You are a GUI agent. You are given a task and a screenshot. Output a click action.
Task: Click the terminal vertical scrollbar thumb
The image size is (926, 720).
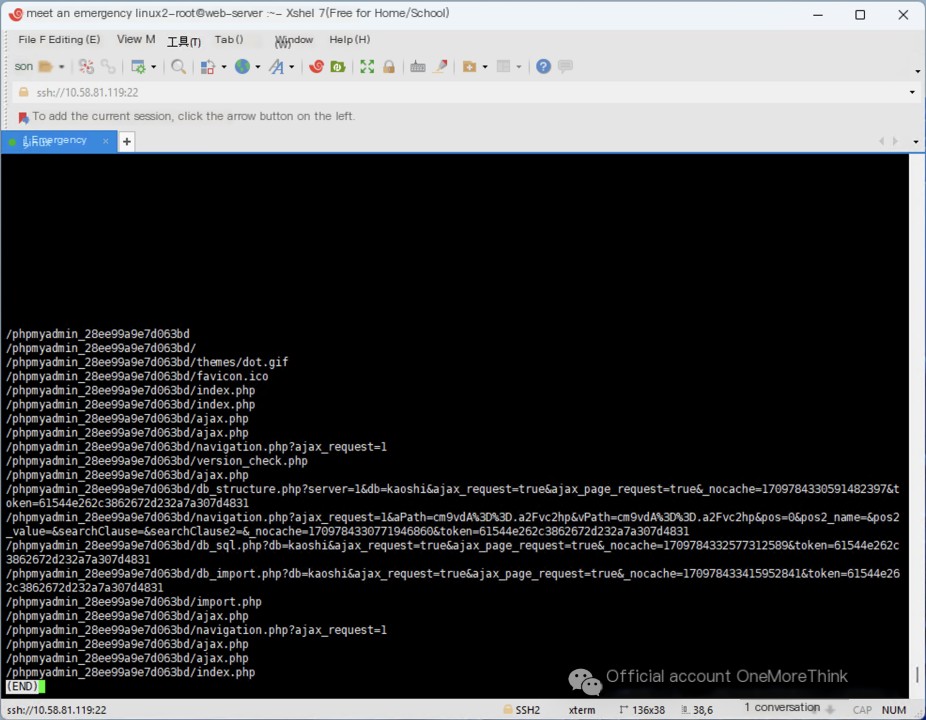tap(917, 675)
